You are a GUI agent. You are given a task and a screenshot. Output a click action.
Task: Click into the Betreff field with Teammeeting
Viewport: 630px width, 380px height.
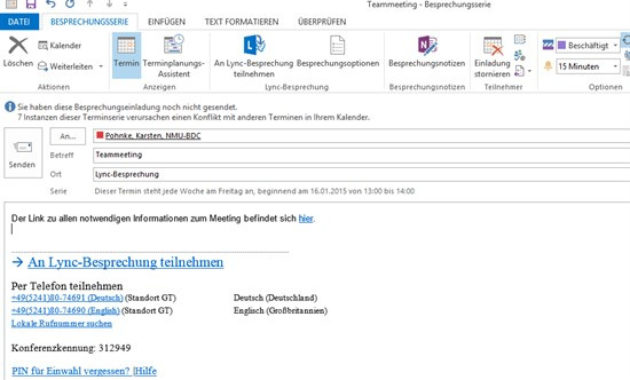[x=361, y=155]
